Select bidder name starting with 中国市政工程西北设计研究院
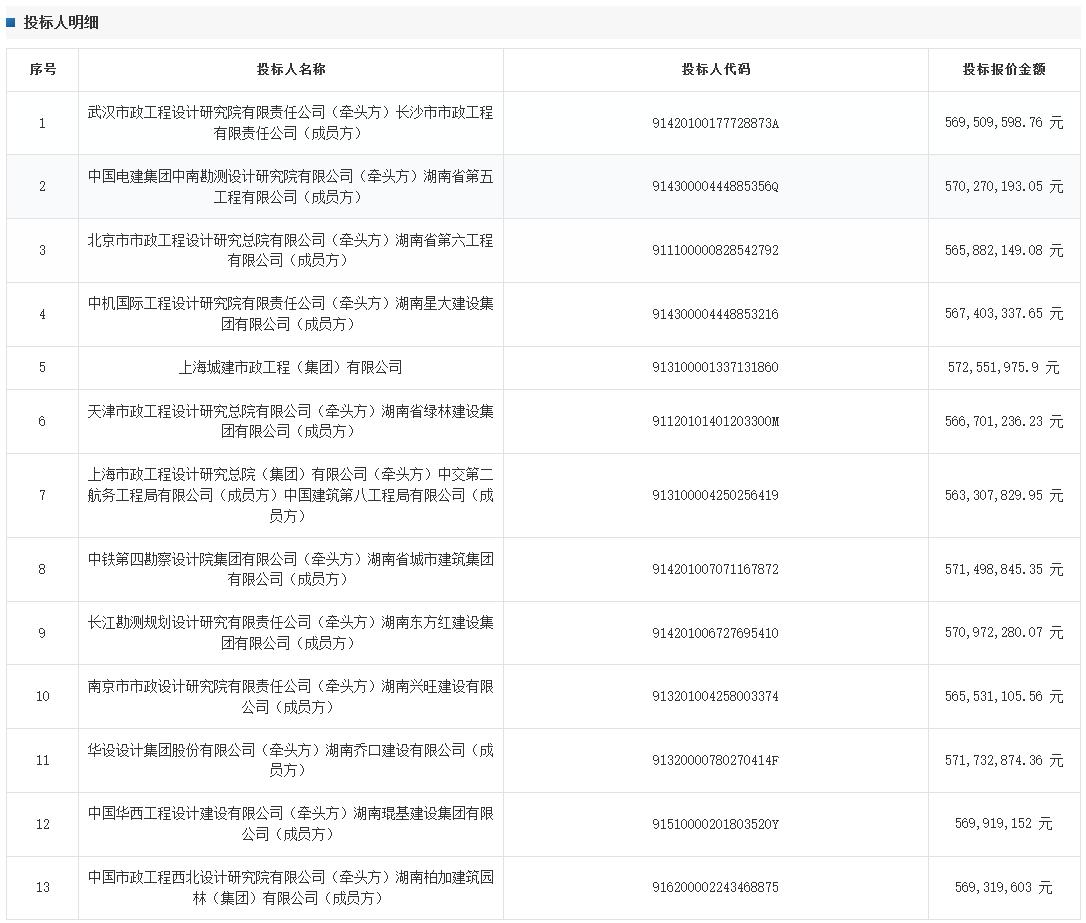Image resolution: width=1086 pixels, height=923 pixels. (x=290, y=887)
